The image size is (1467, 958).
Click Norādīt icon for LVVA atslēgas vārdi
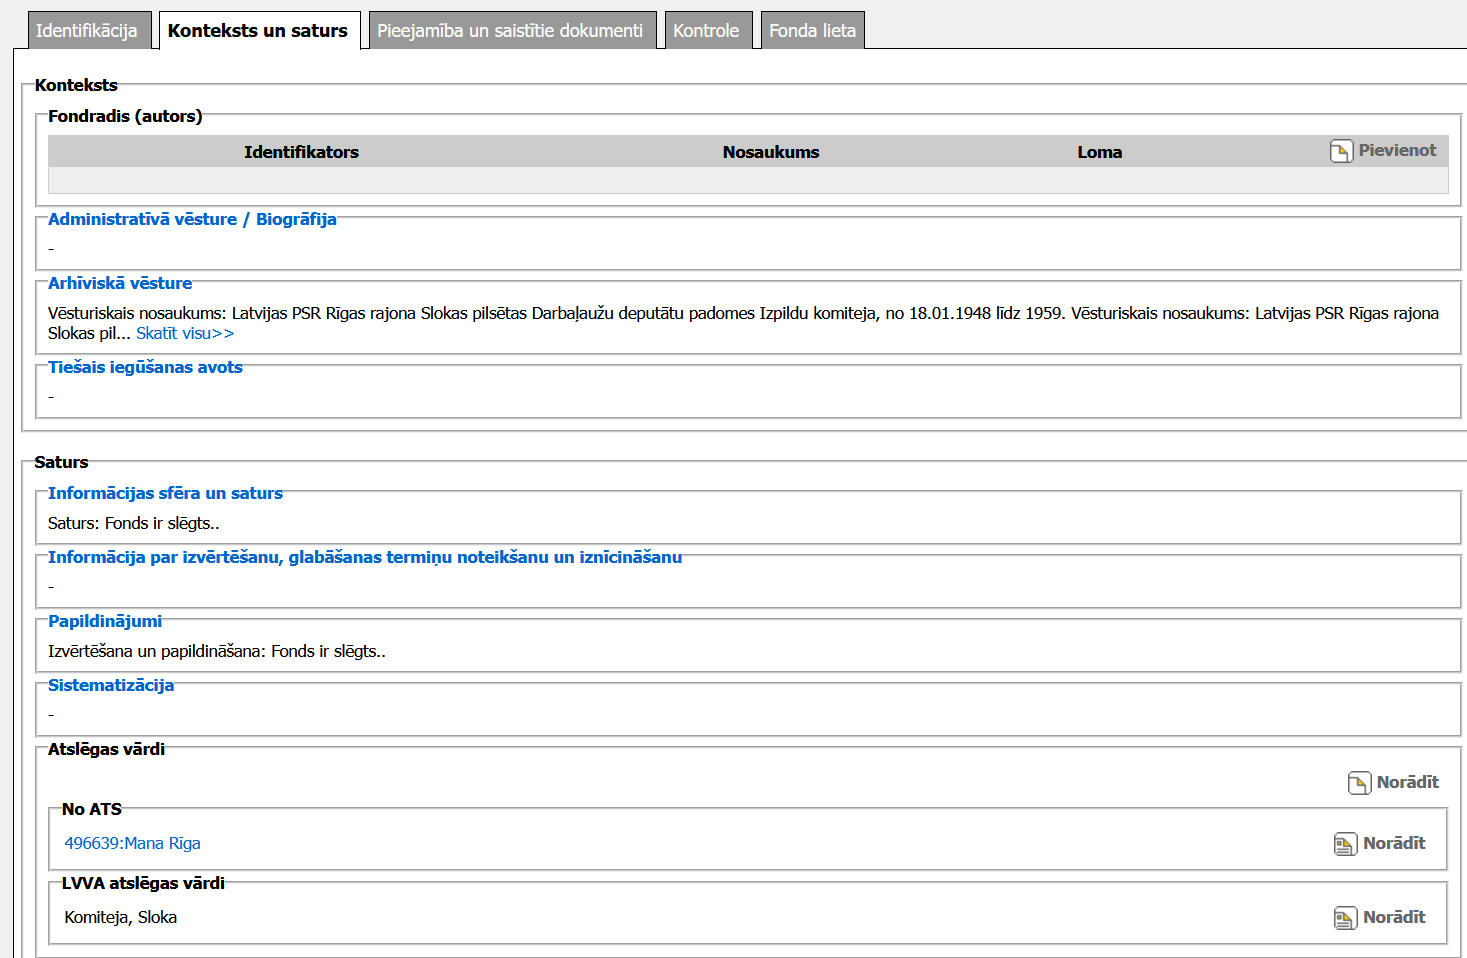[x=1345, y=918]
